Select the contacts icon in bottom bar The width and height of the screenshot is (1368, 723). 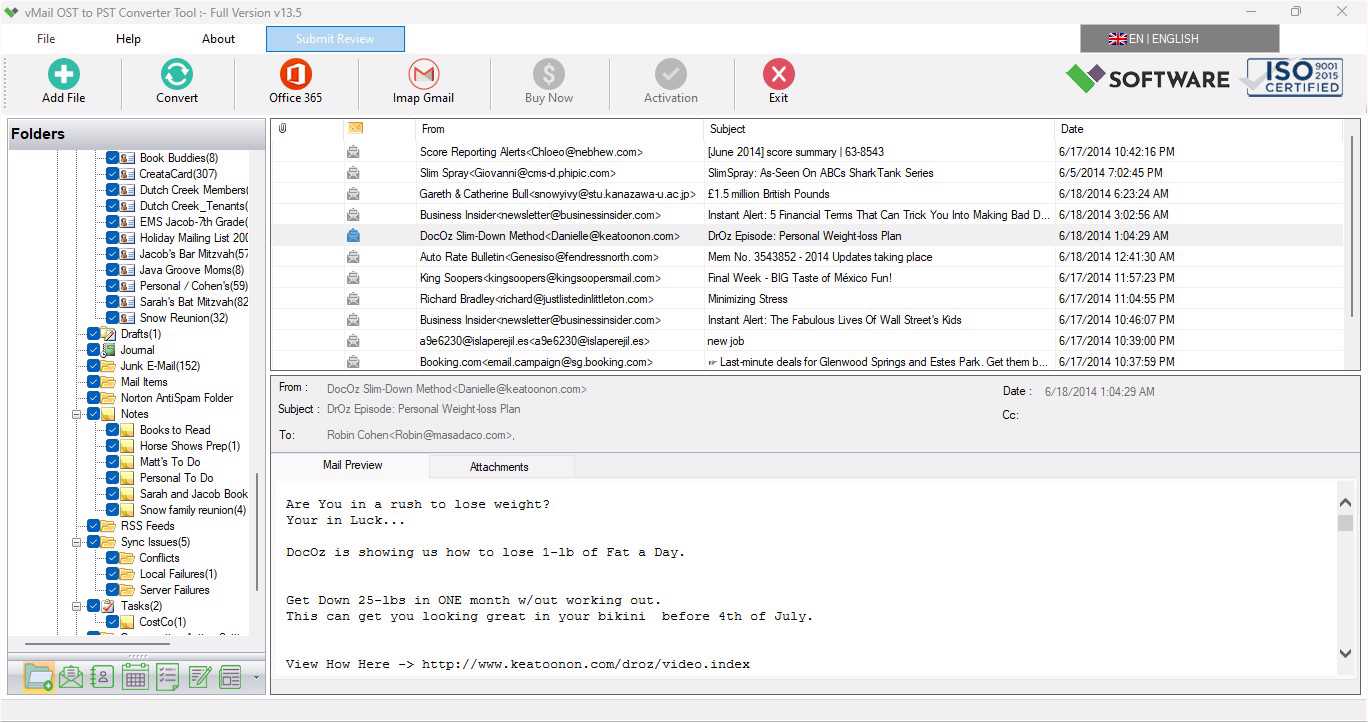pyautogui.click(x=102, y=677)
